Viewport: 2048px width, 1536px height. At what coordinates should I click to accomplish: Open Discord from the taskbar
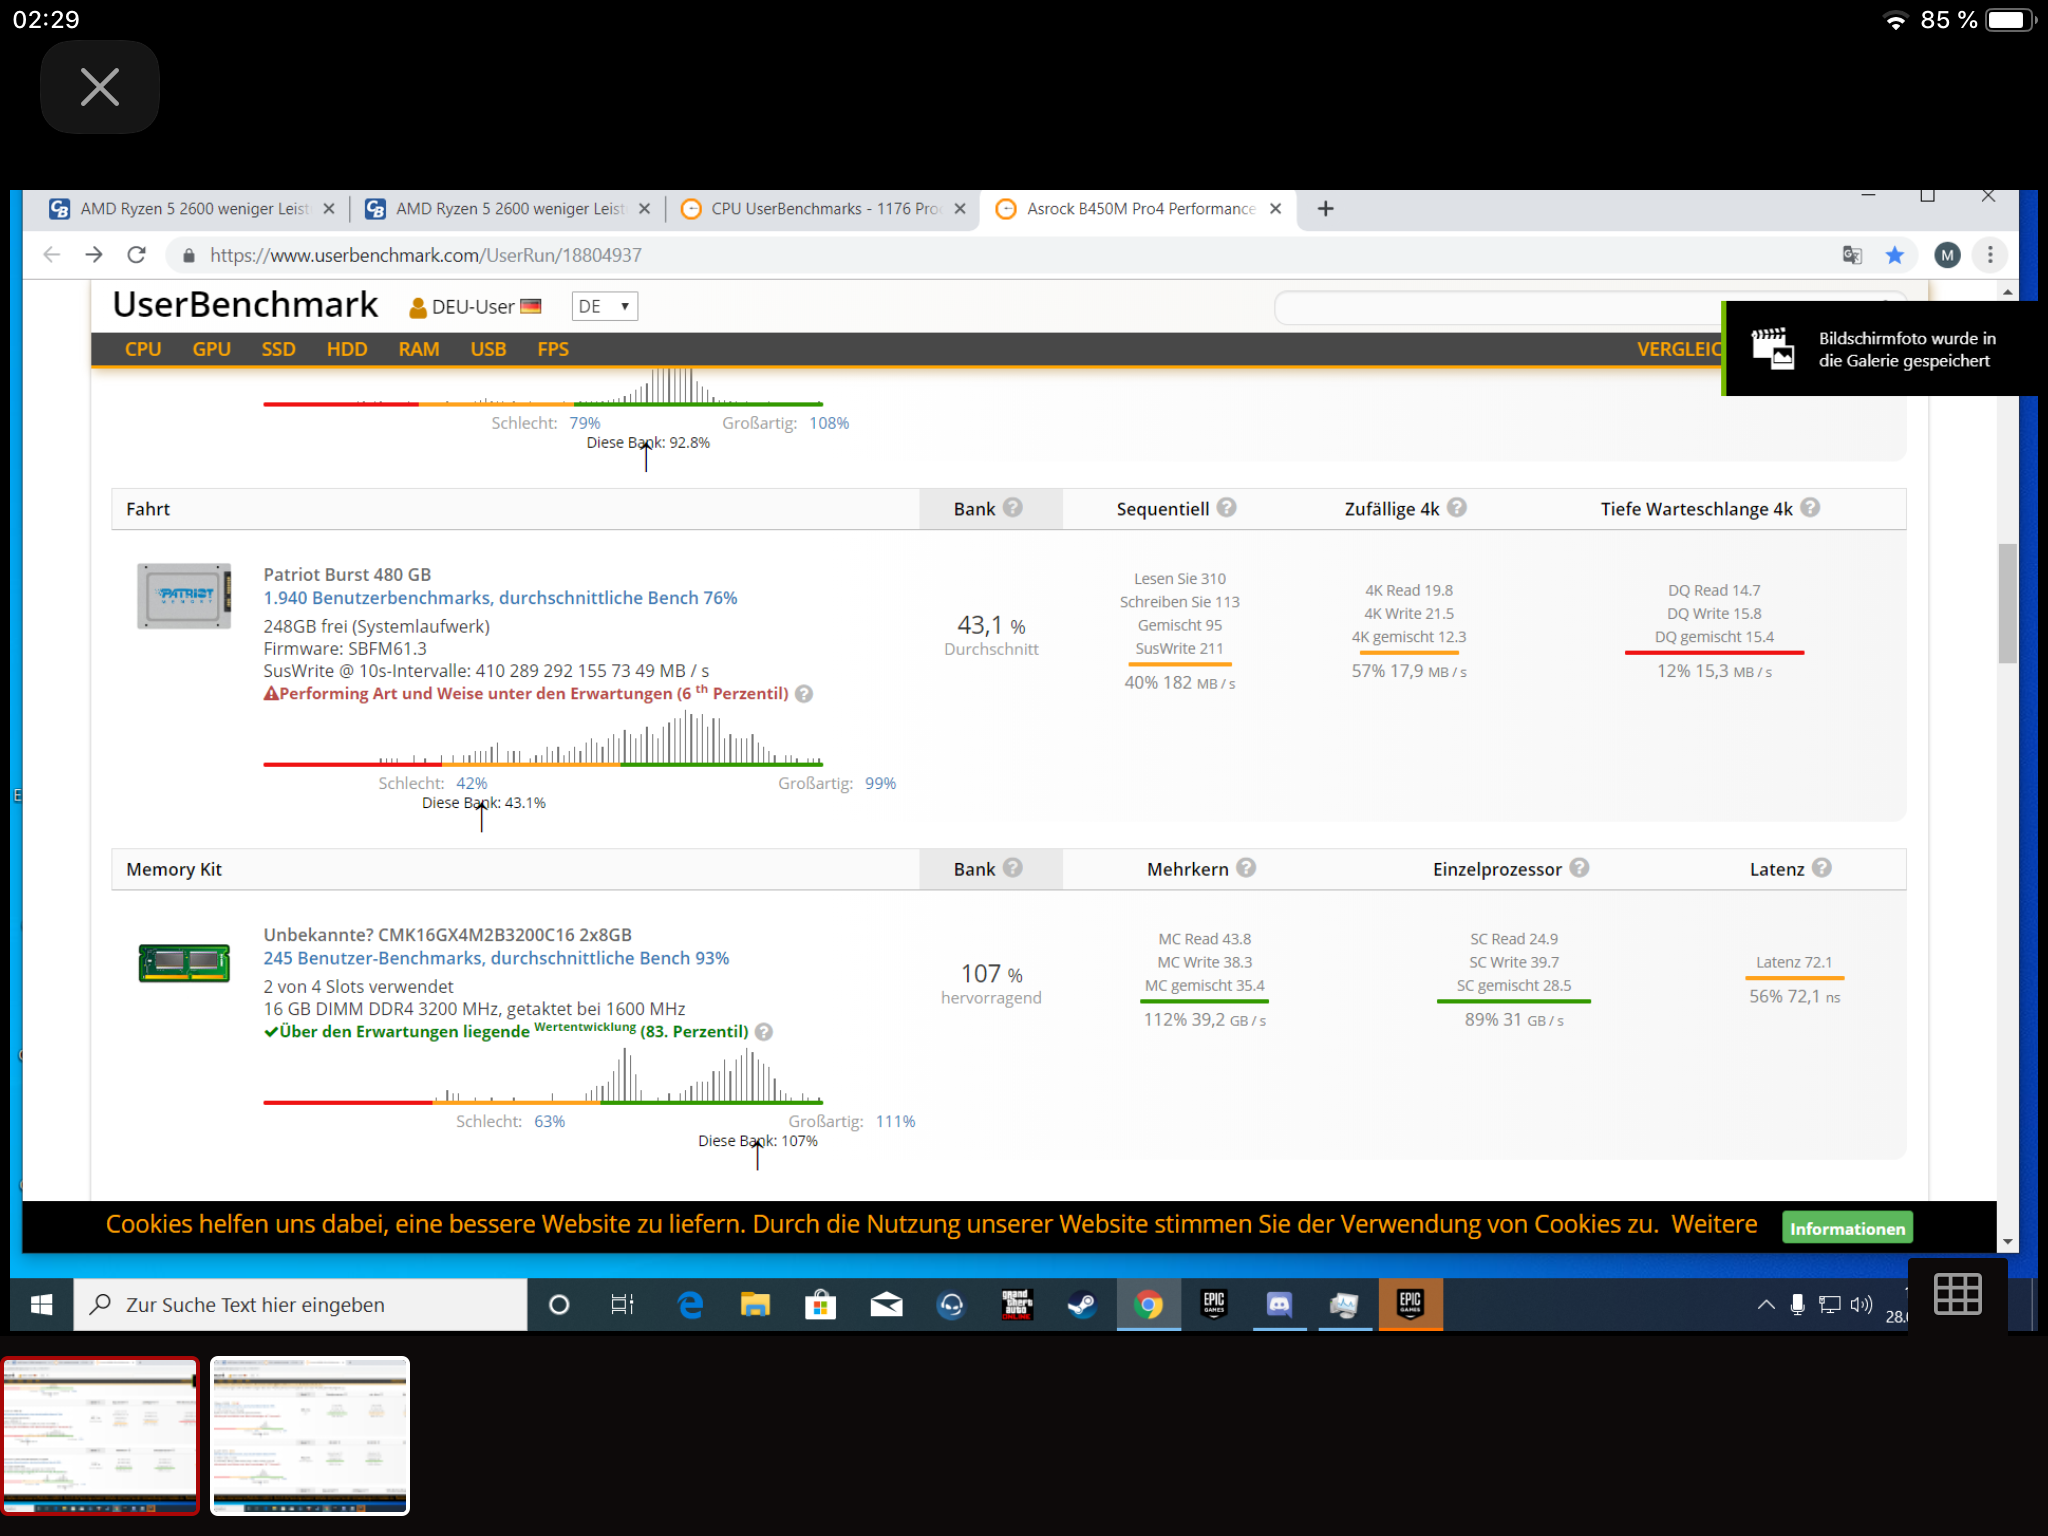(x=1279, y=1304)
